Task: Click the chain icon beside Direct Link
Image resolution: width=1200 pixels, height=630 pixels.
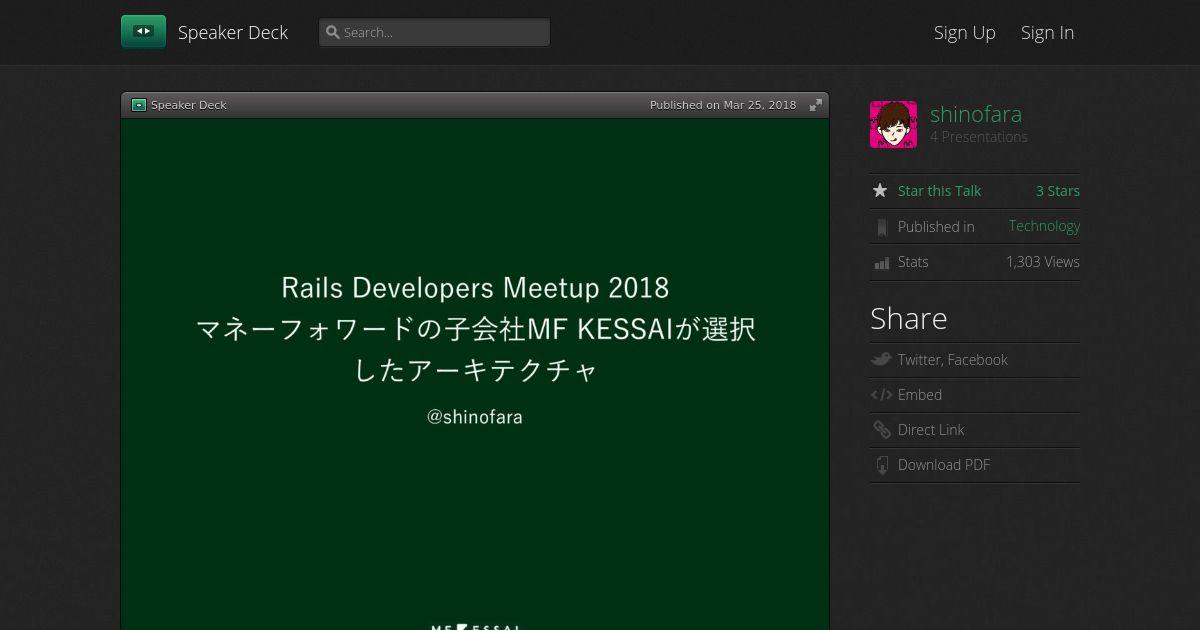Action: pos(881,430)
